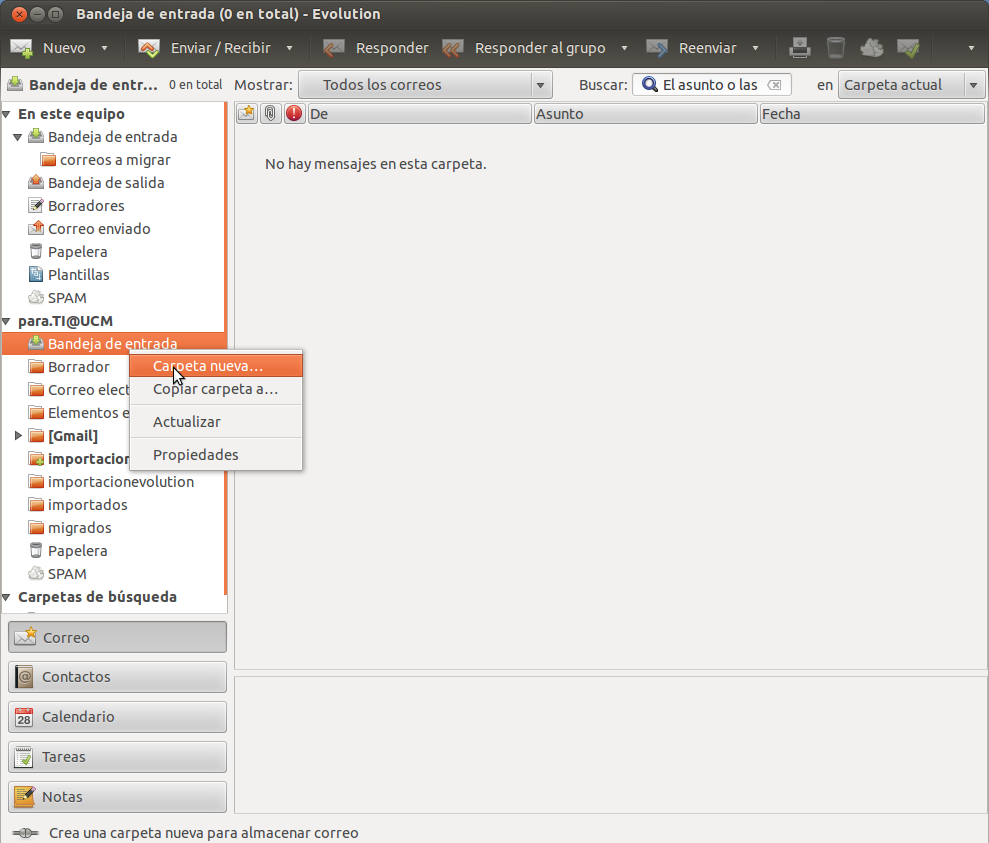Sort by the status envelope column icon
The width and height of the screenshot is (989, 843).
pyautogui.click(x=247, y=113)
